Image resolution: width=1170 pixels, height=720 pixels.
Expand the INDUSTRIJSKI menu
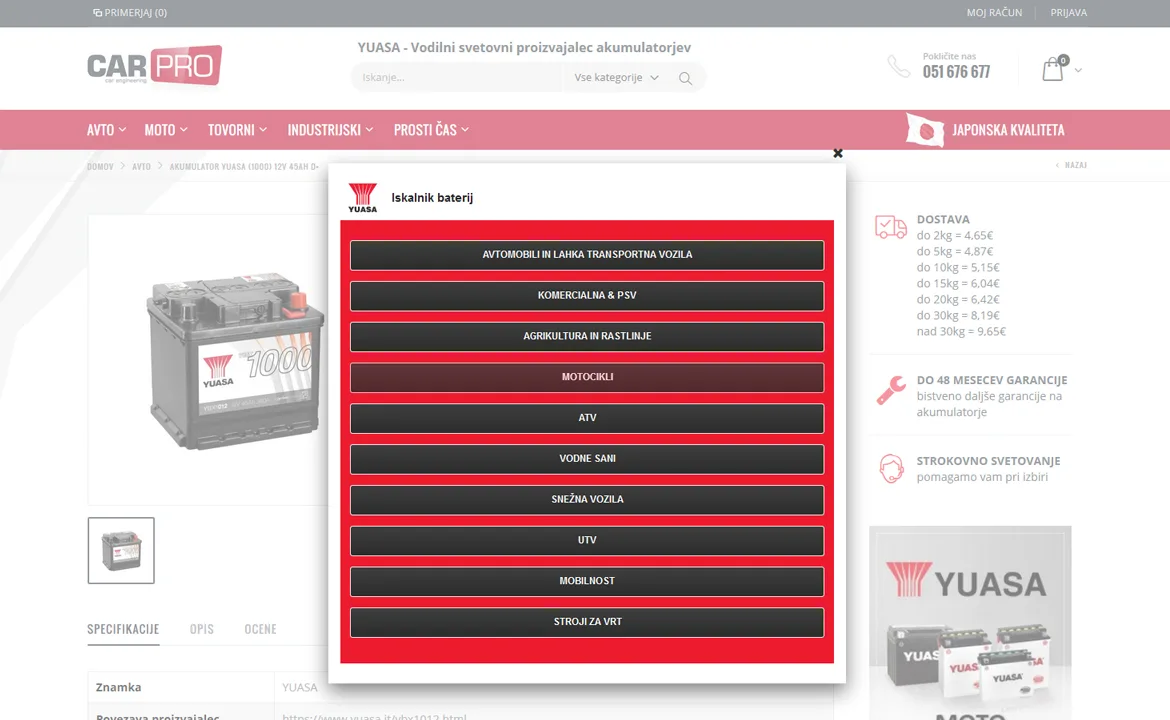click(330, 130)
